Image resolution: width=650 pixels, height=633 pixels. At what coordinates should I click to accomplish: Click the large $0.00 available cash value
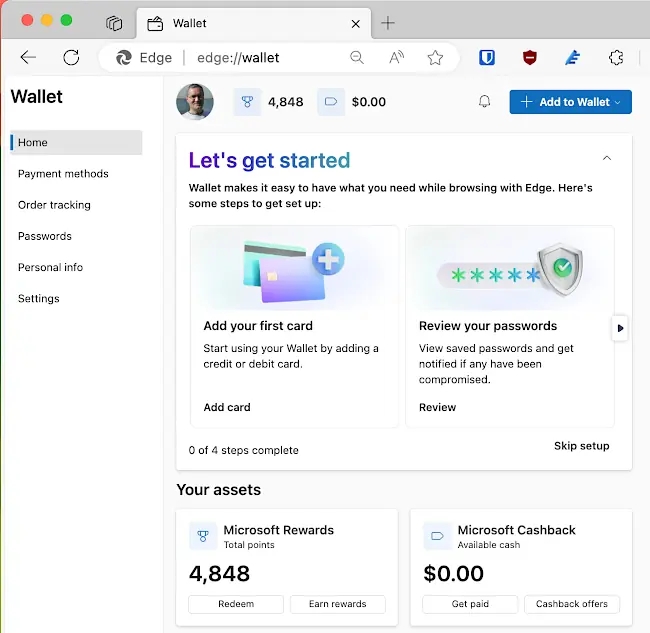(454, 574)
